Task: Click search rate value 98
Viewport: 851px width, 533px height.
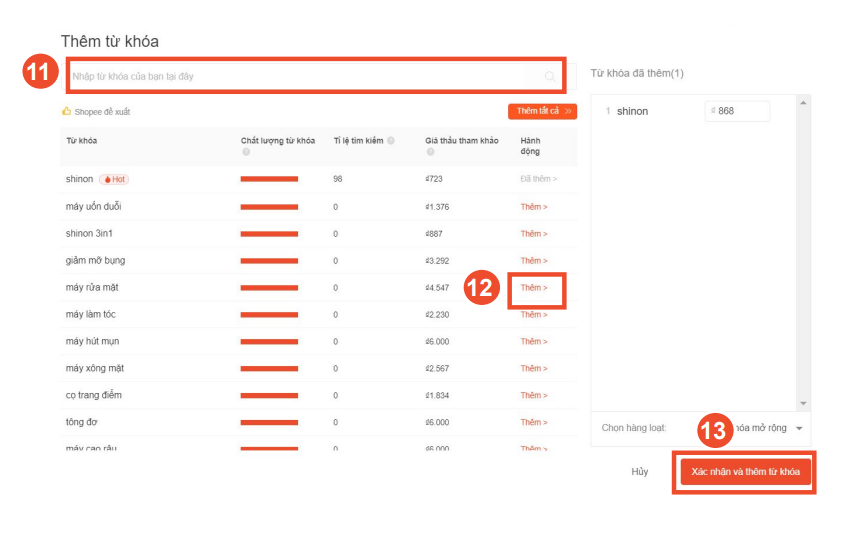Action: point(338,179)
